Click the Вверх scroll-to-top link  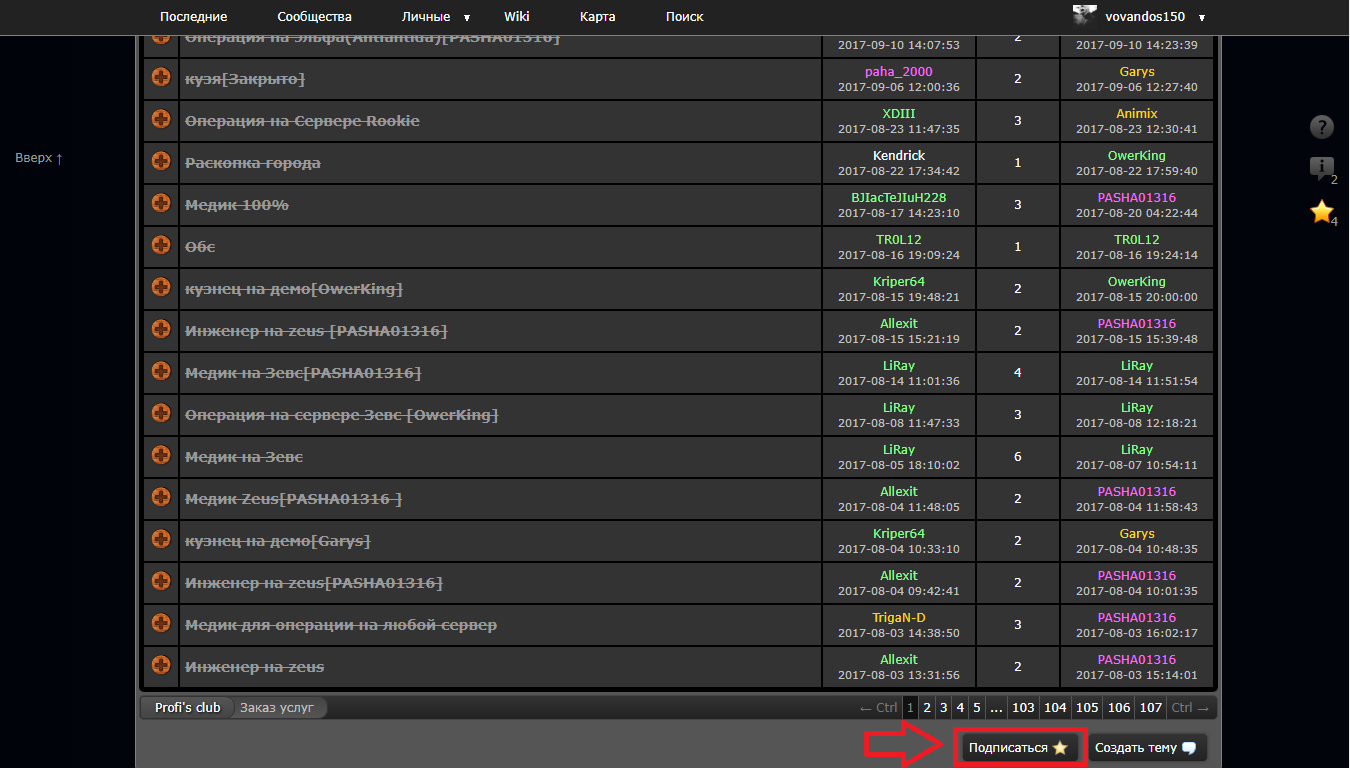point(39,158)
